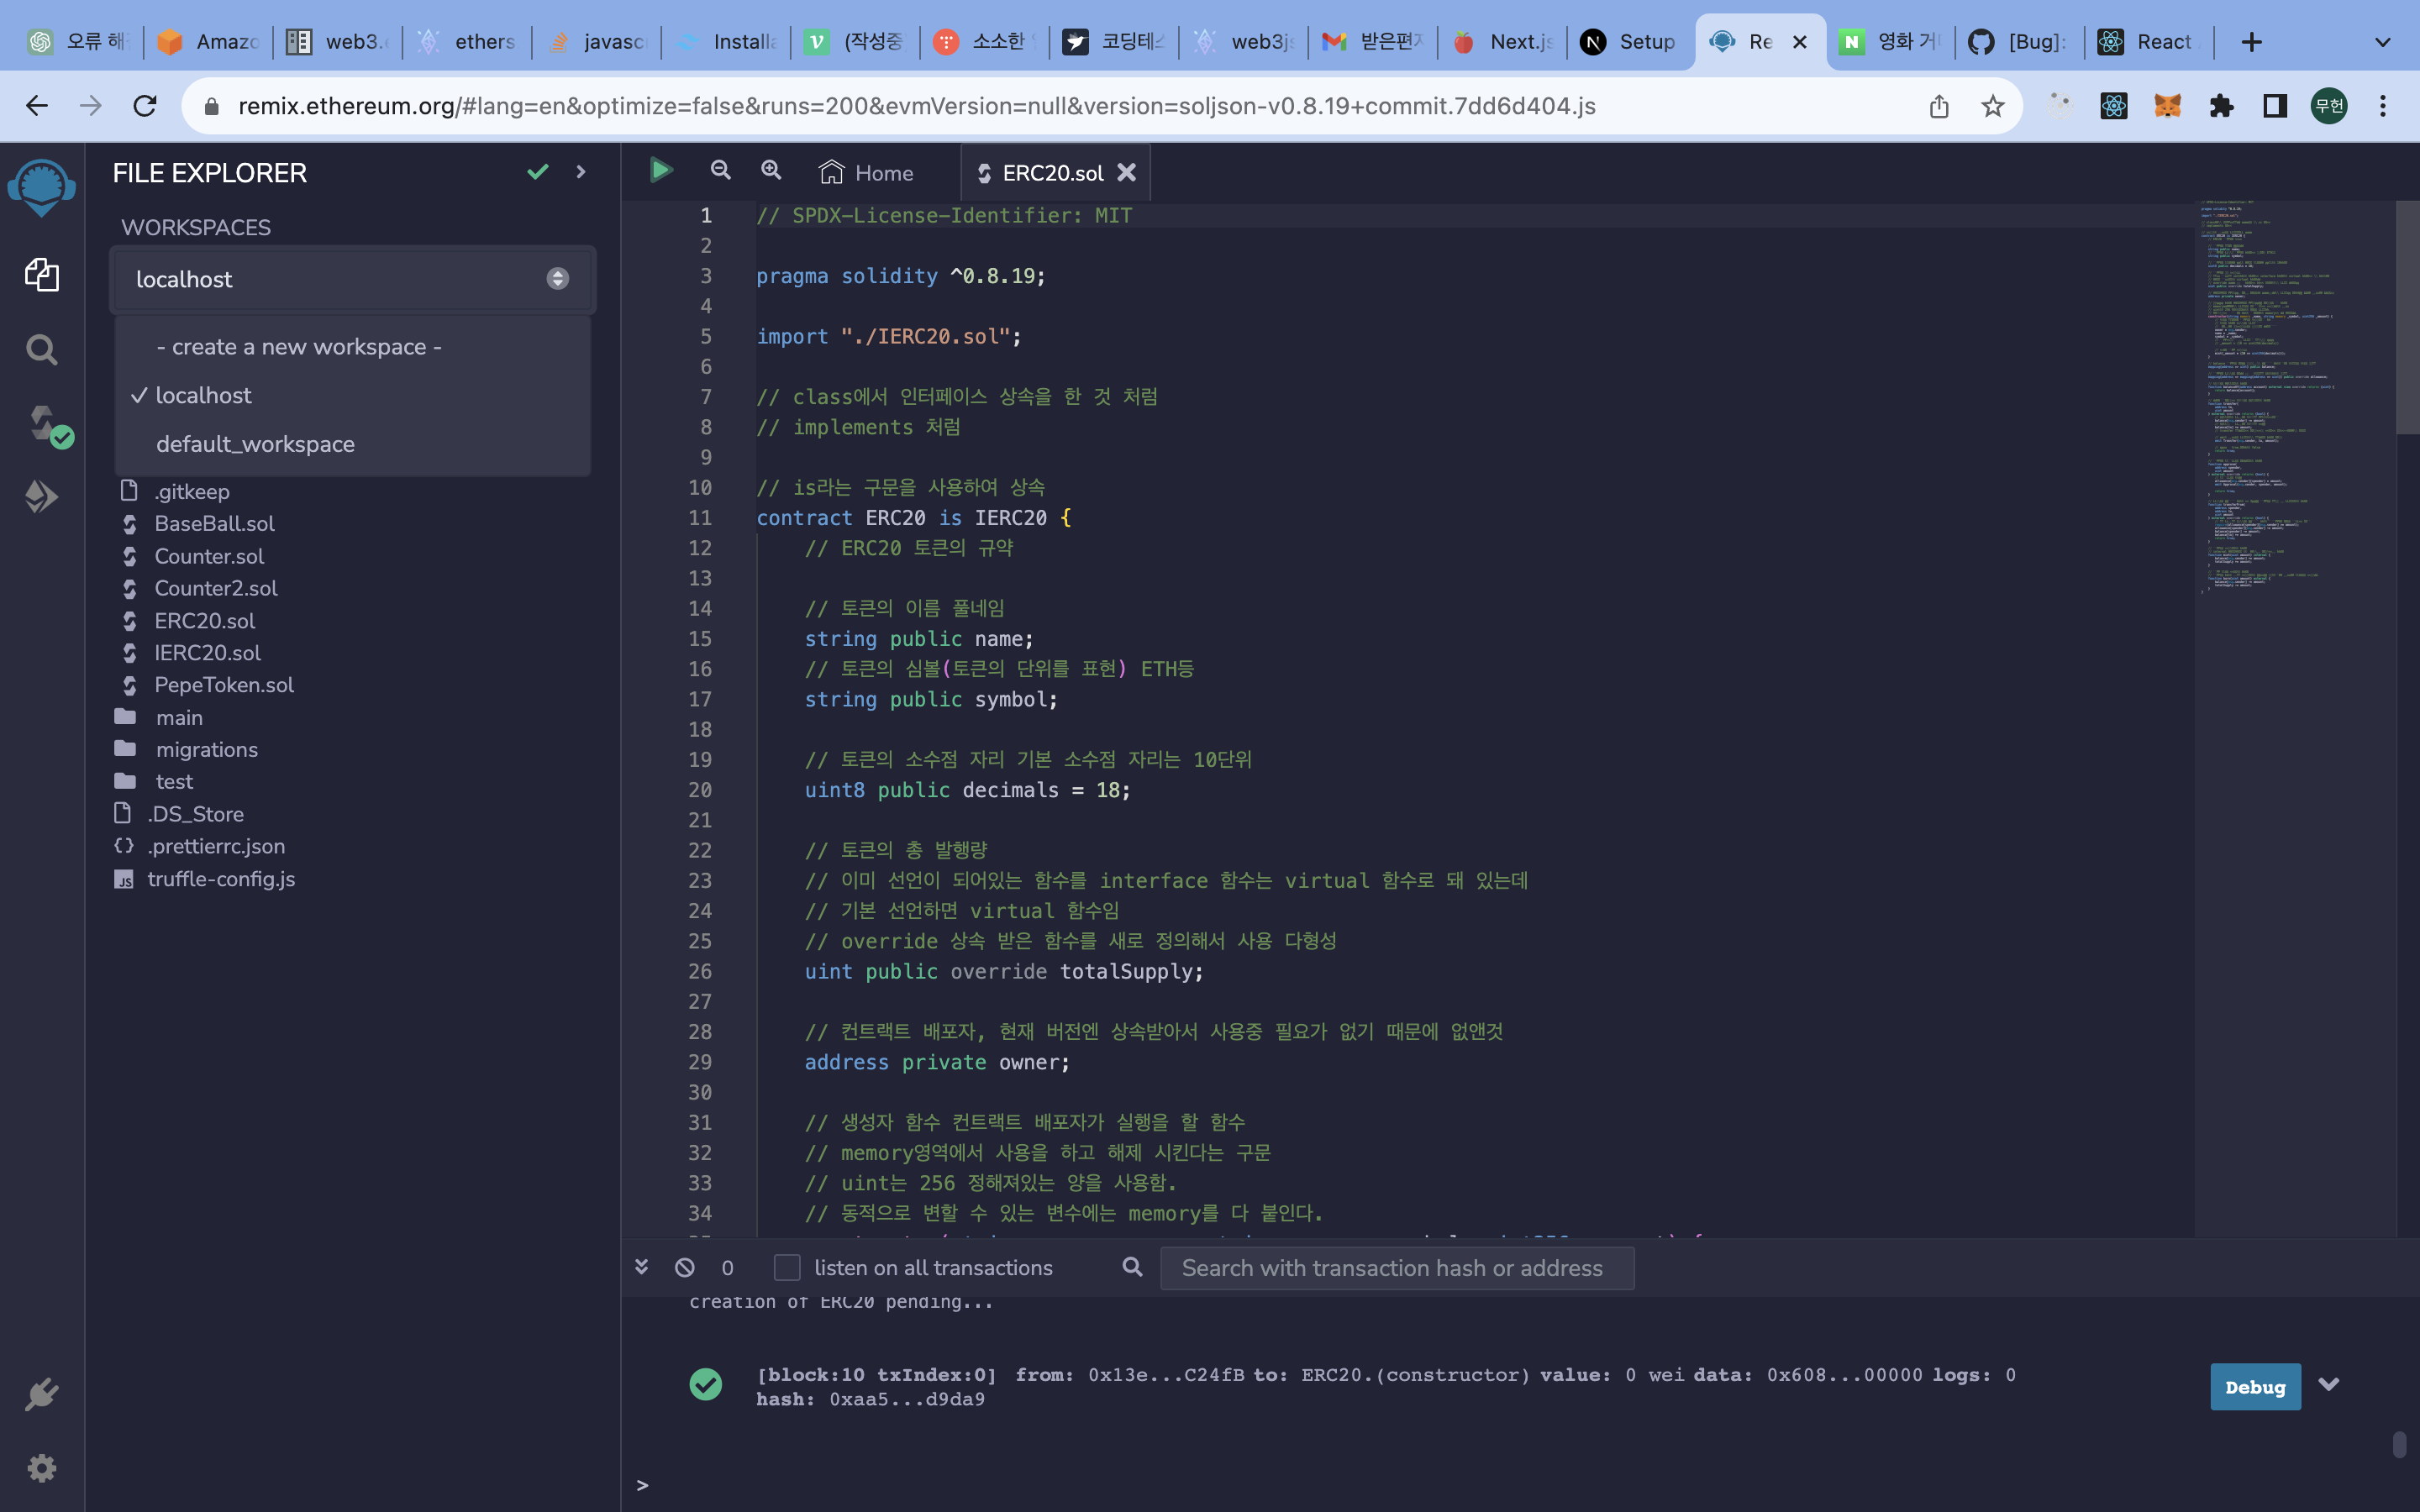Toggle the browser side panel icon
Viewport: 2420px width, 1512px height.
click(x=2275, y=106)
